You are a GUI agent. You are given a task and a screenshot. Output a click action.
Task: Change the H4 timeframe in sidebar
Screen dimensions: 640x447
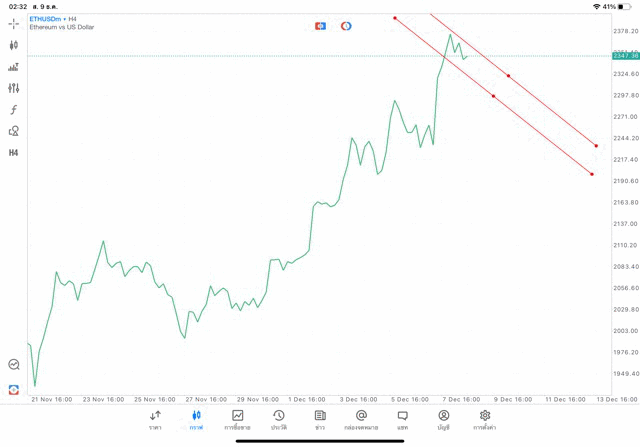coord(14,153)
